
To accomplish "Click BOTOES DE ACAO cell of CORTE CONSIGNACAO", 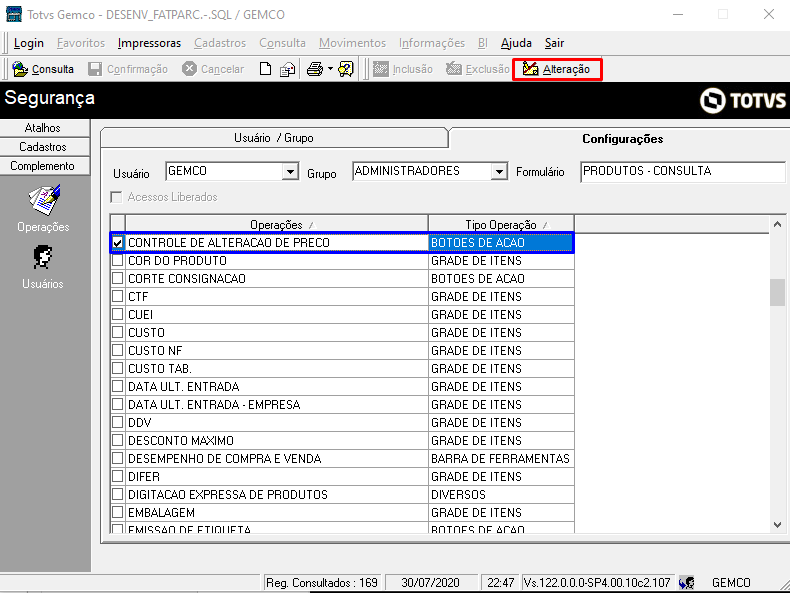I will click(501, 278).
